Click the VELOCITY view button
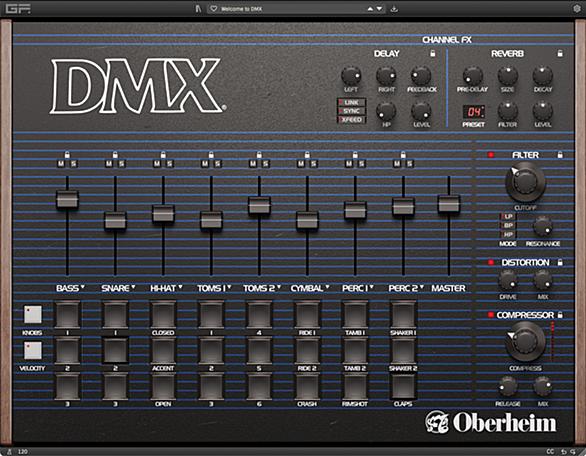 click(33, 350)
